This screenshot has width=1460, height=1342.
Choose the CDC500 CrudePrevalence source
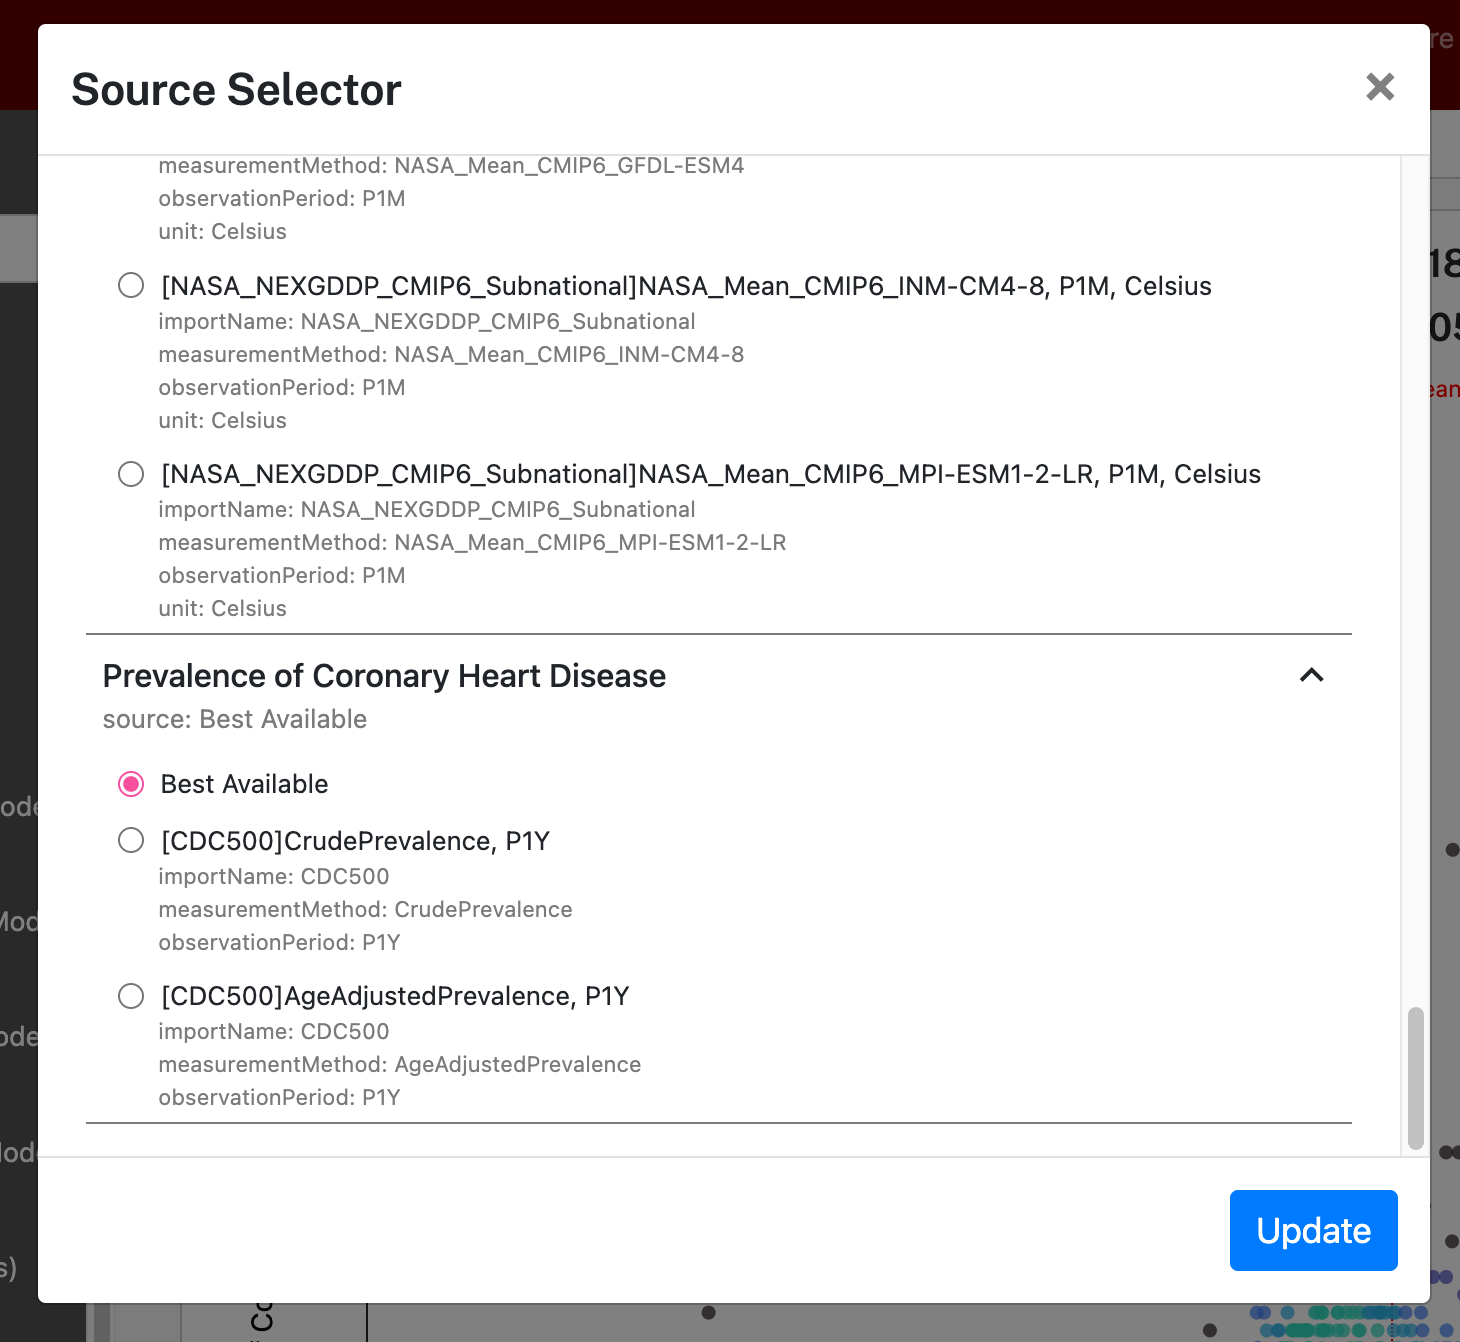[131, 840]
